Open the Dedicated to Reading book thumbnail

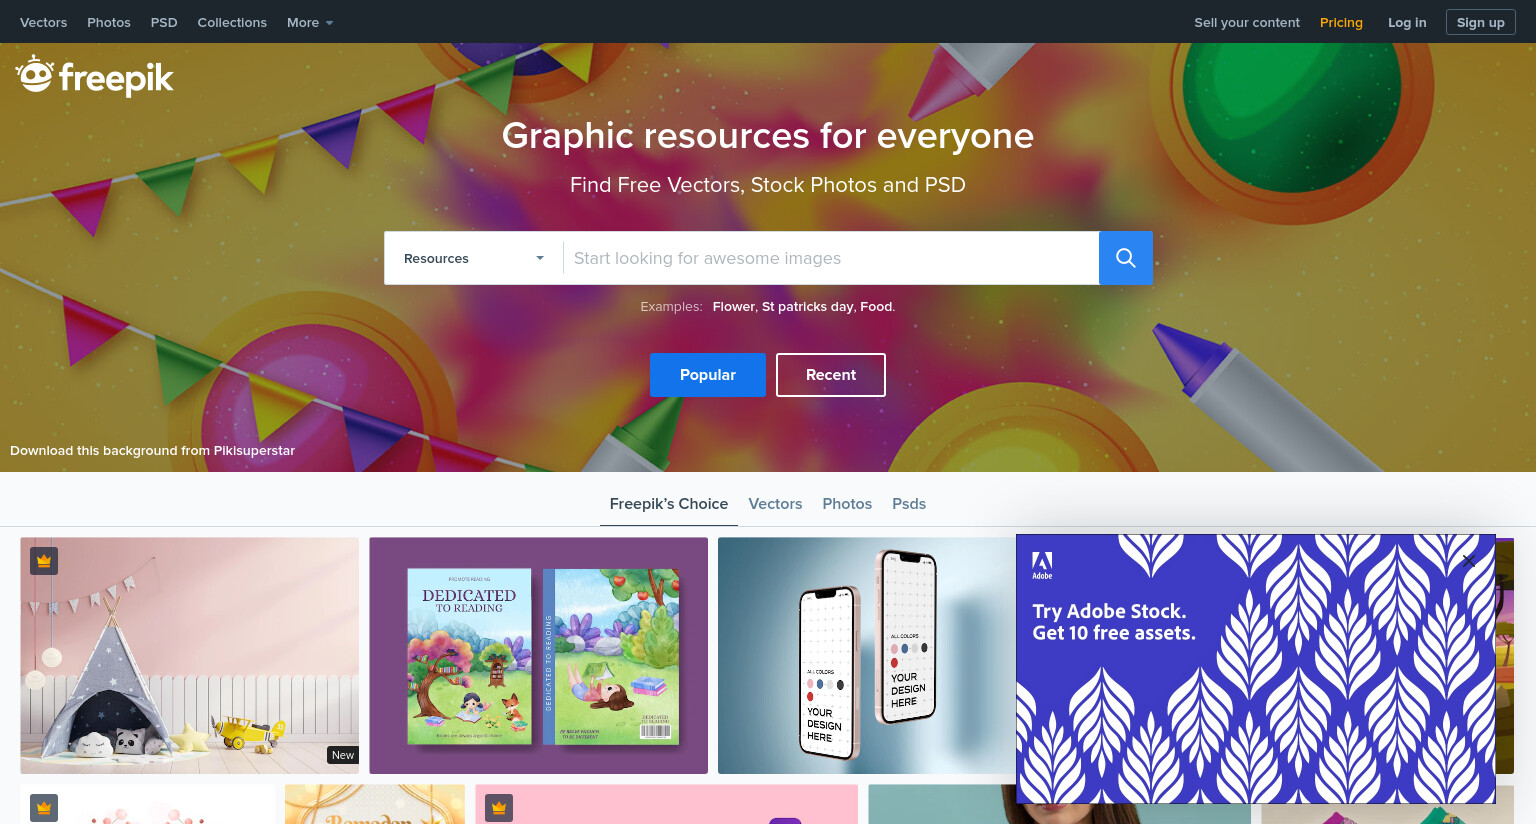[x=538, y=656]
